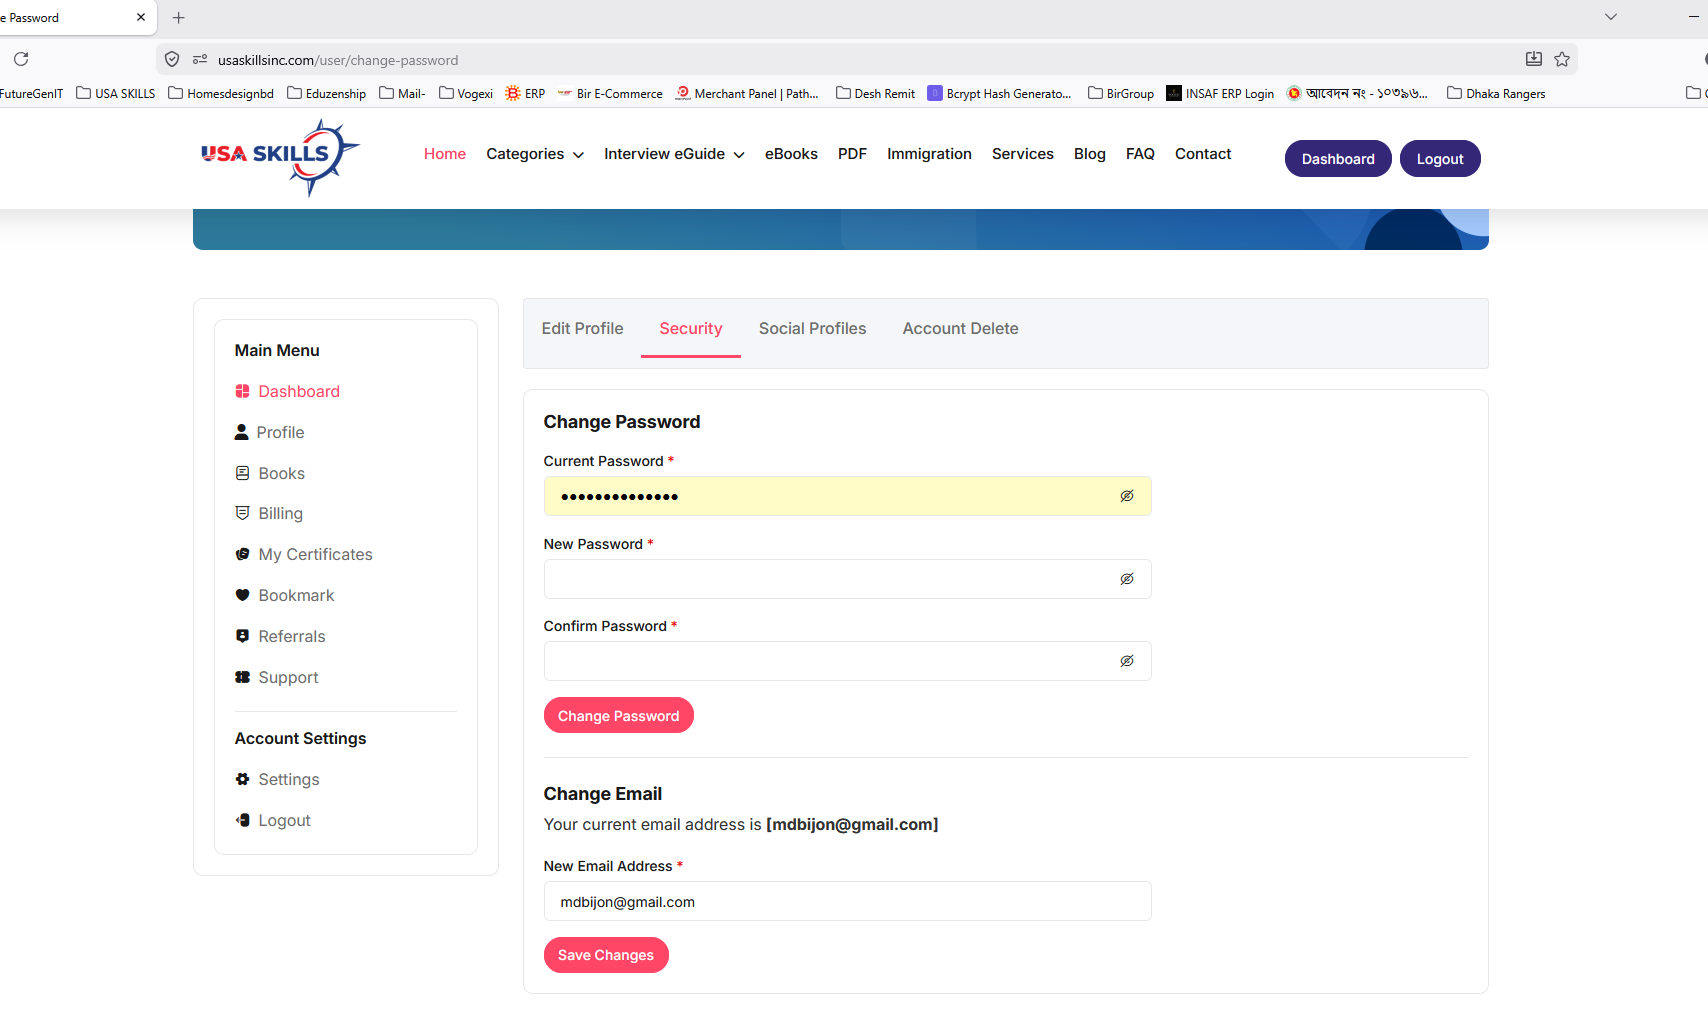Image resolution: width=1708 pixels, height=1012 pixels.
Task: Open My Certificates in Main Menu
Action: 315,554
